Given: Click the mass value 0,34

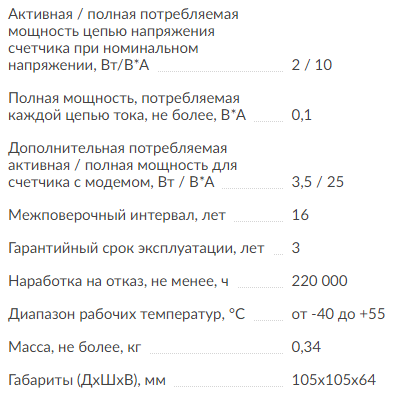Looking at the screenshot, I should [306, 347].
